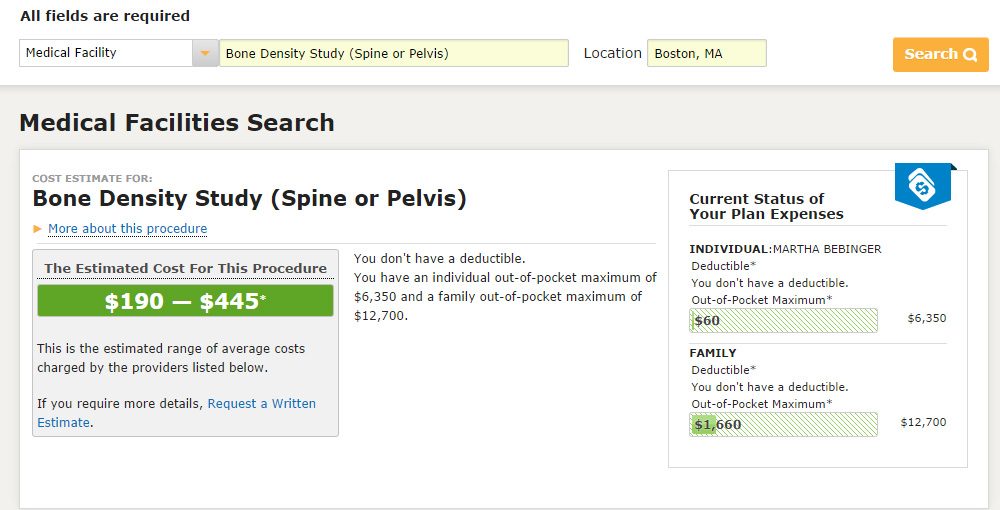Click the green $190 — $445 cost bar
1000x510 pixels.
(x=185, y=301)
